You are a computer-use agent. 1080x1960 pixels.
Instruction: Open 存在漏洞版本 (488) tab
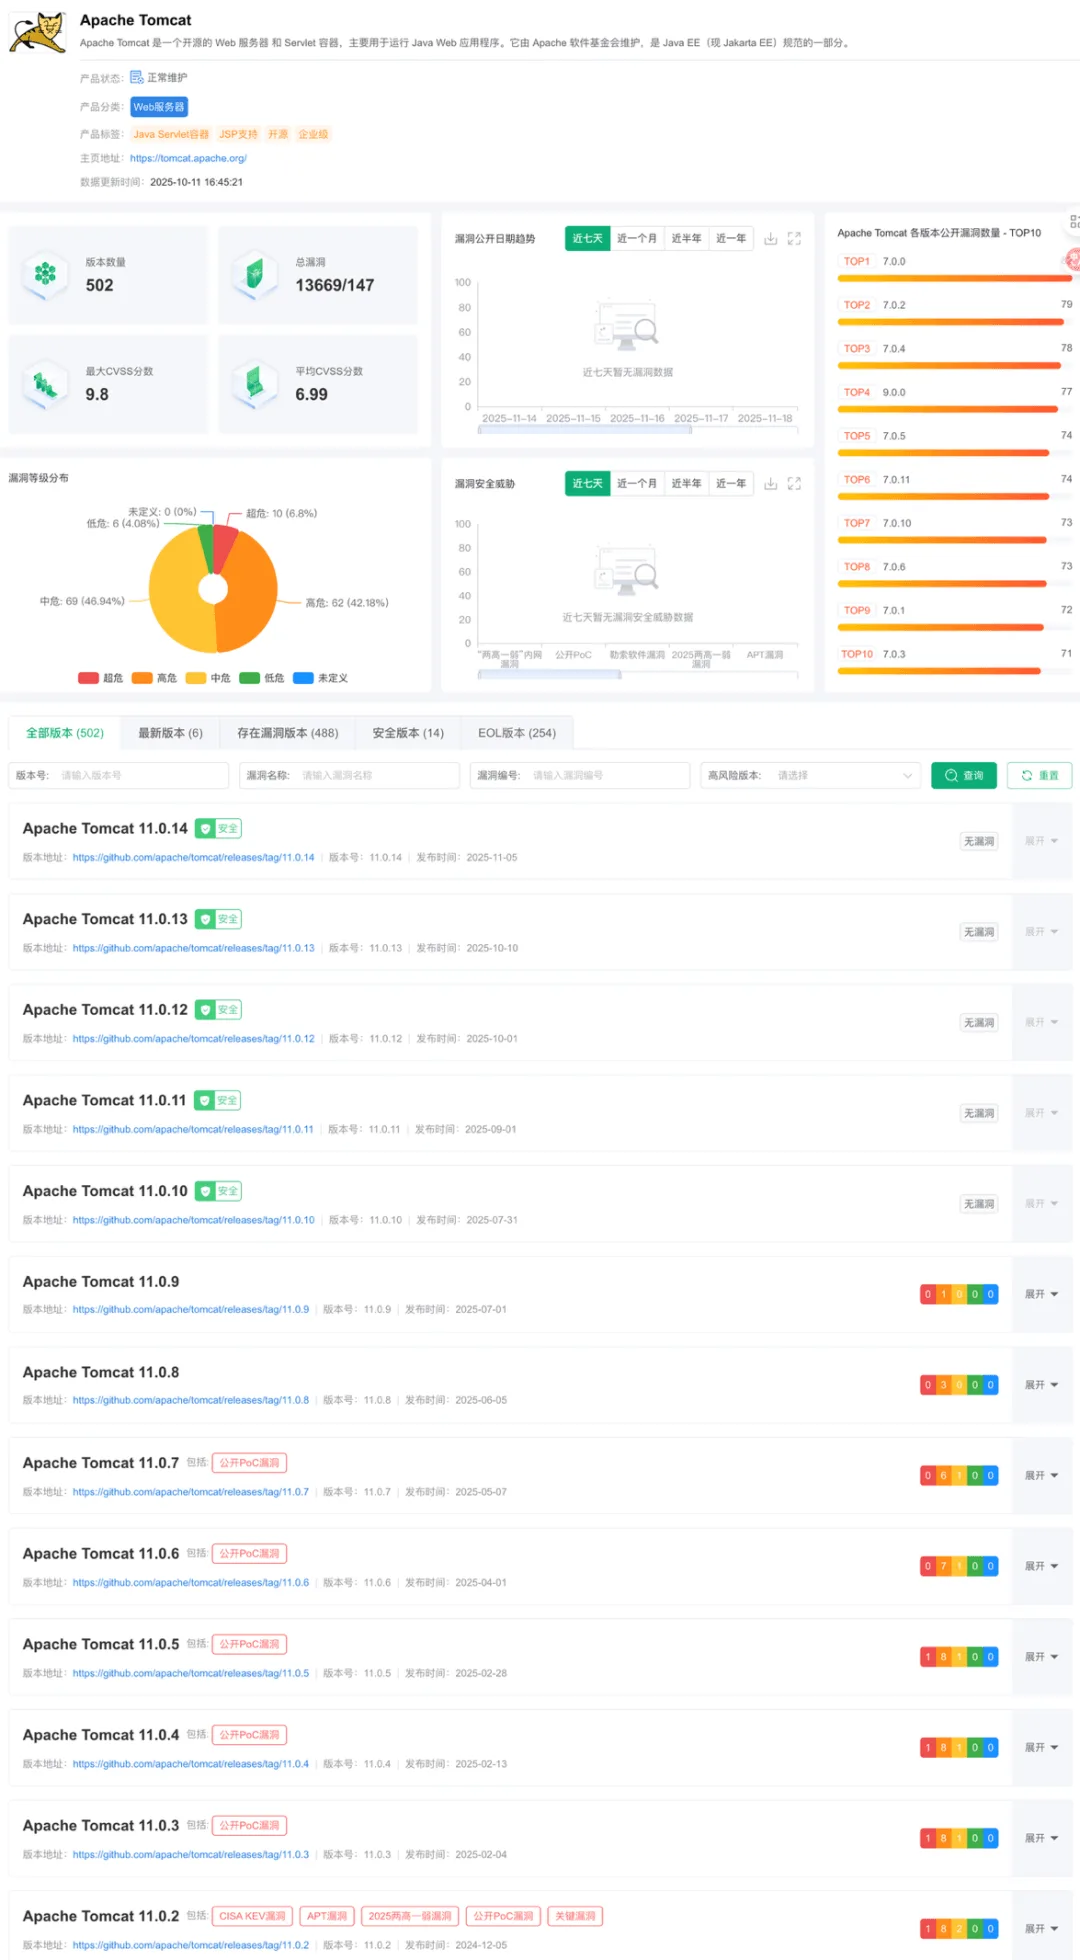tap(288, 733)
